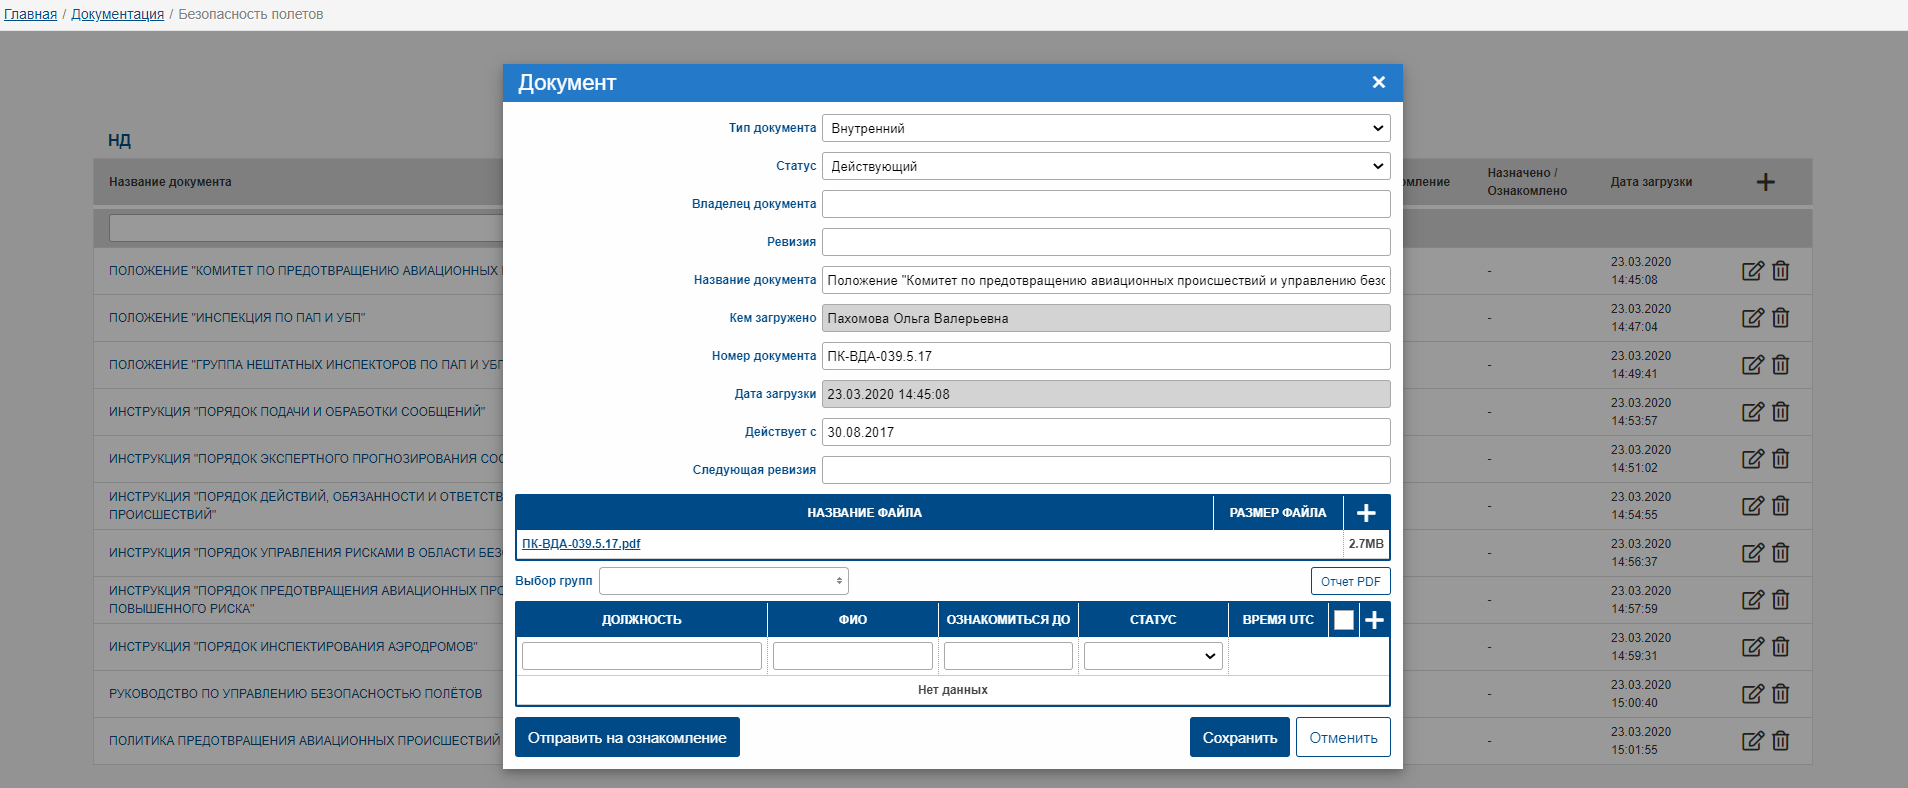This screenshot has width=1908, height=788.
Task: Delete the document loaded at 14:49:41
Action: pyautogui.click(x=1781, y=365)
